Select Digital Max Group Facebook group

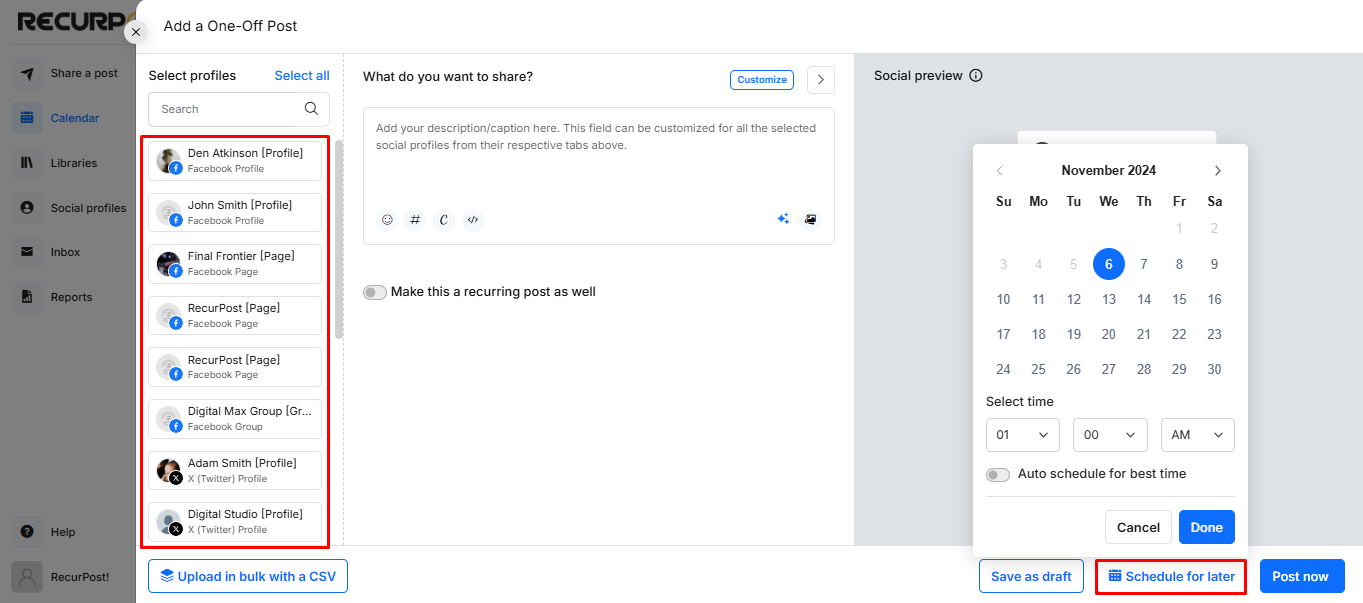[235, 419]
